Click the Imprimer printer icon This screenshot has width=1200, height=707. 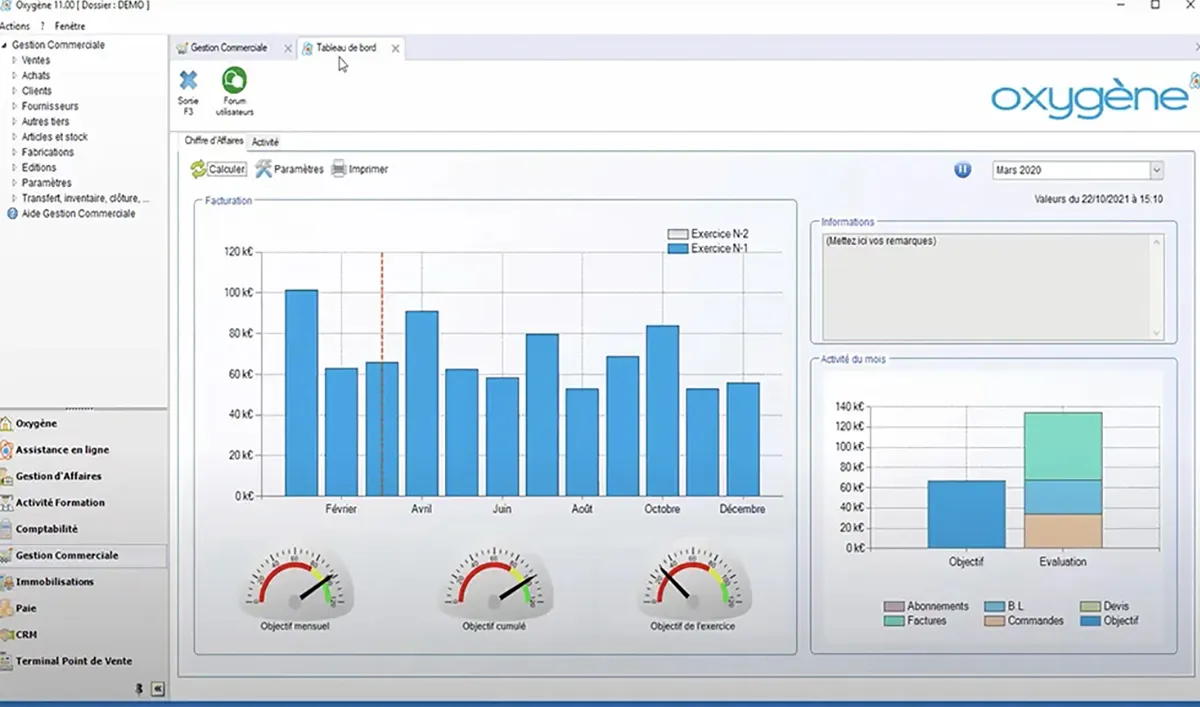click(x=339, y=169)
